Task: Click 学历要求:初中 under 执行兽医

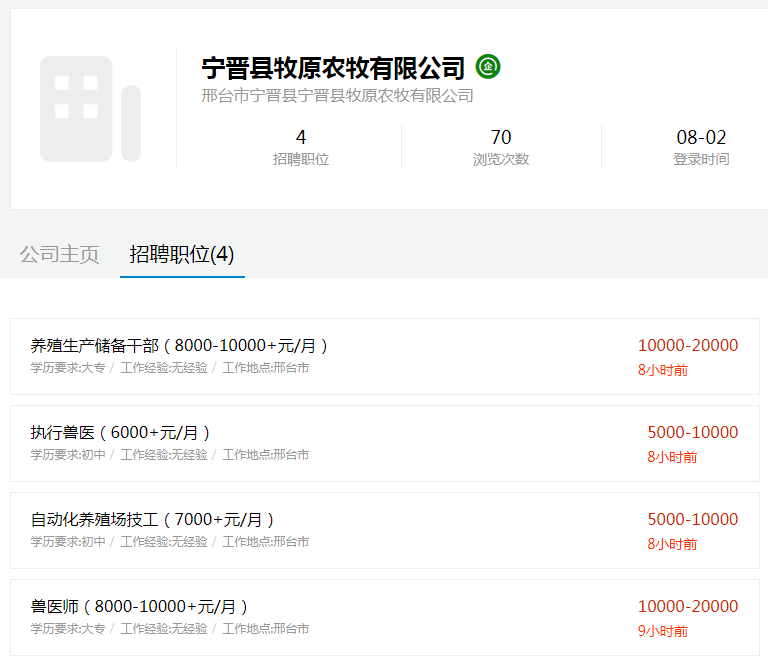Action: coord(68,455)
